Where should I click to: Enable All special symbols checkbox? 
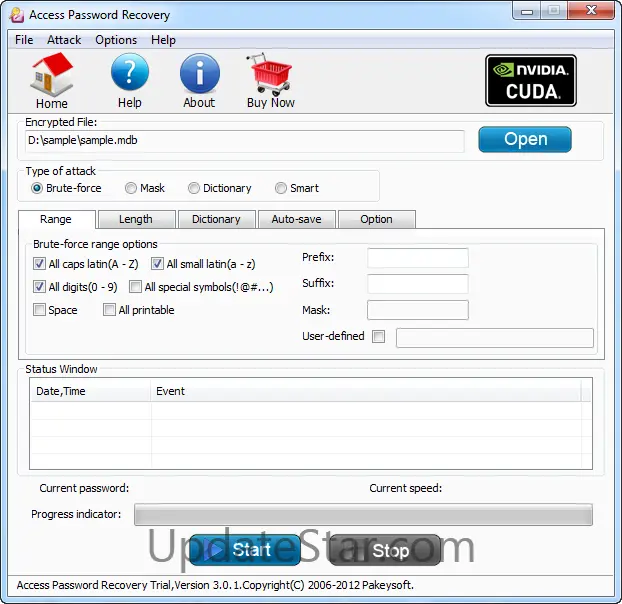135,287
